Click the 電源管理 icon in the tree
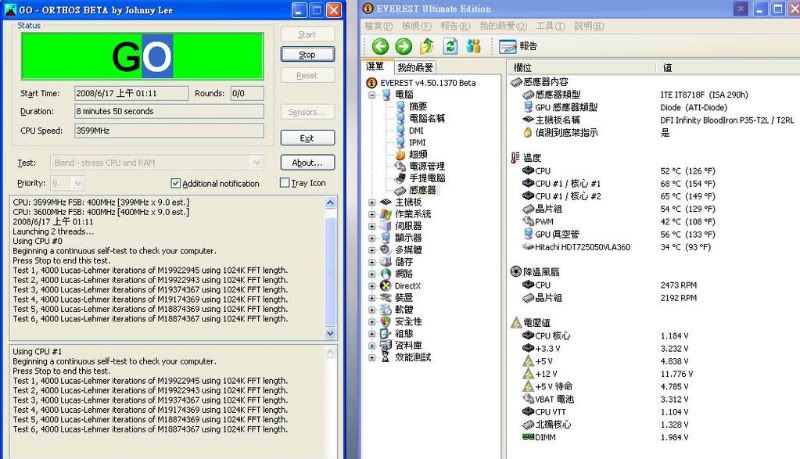Image resolution: width=800 pixels, height=459 pixels. [401, 166]
